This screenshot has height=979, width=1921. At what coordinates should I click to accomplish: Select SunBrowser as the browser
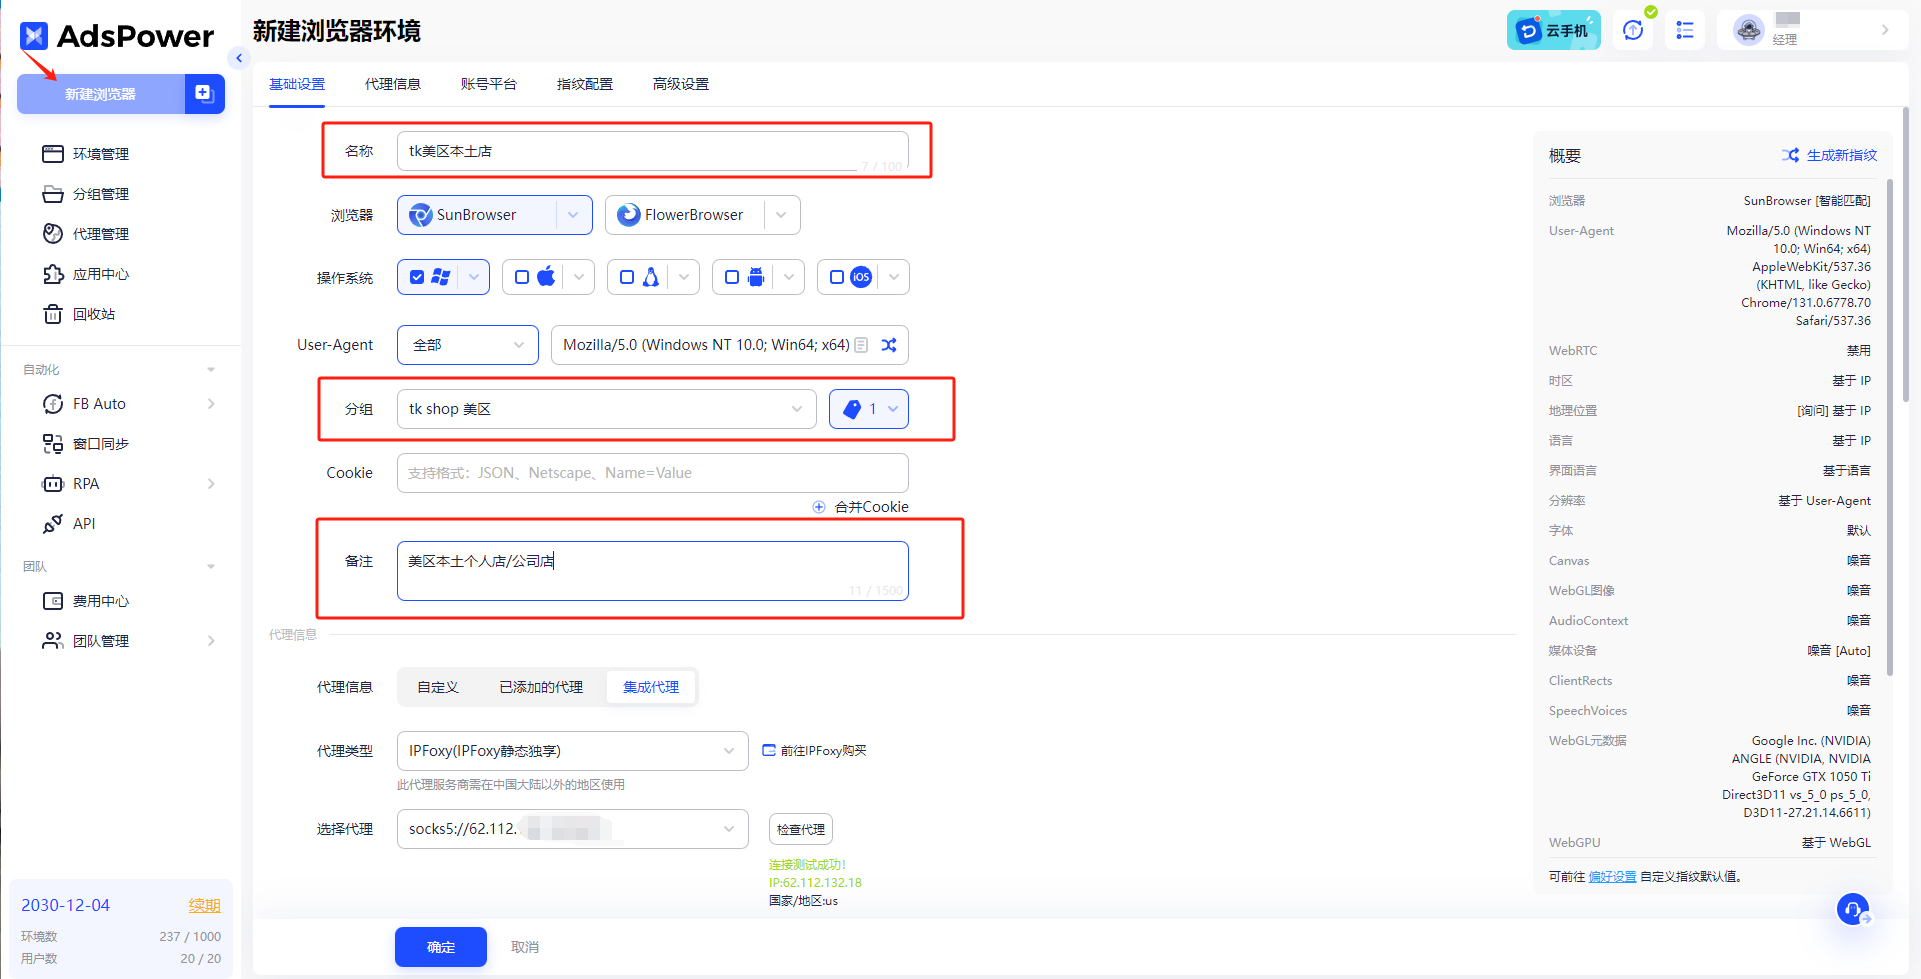[476, 215]
